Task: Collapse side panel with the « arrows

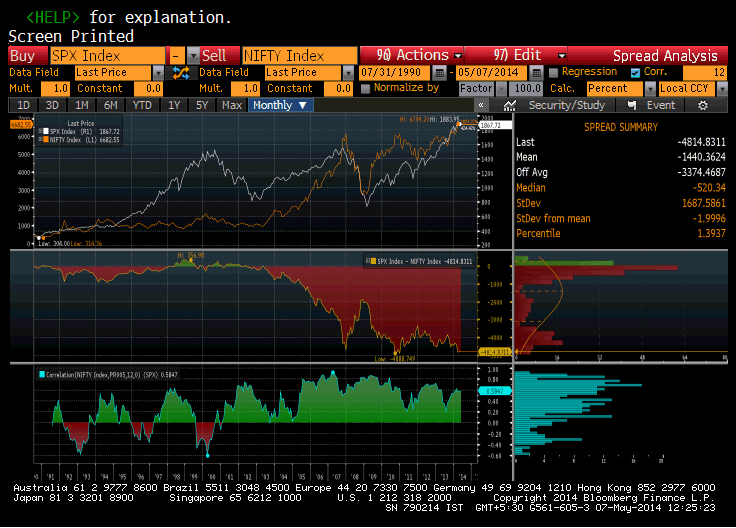Action: point(481,105)
